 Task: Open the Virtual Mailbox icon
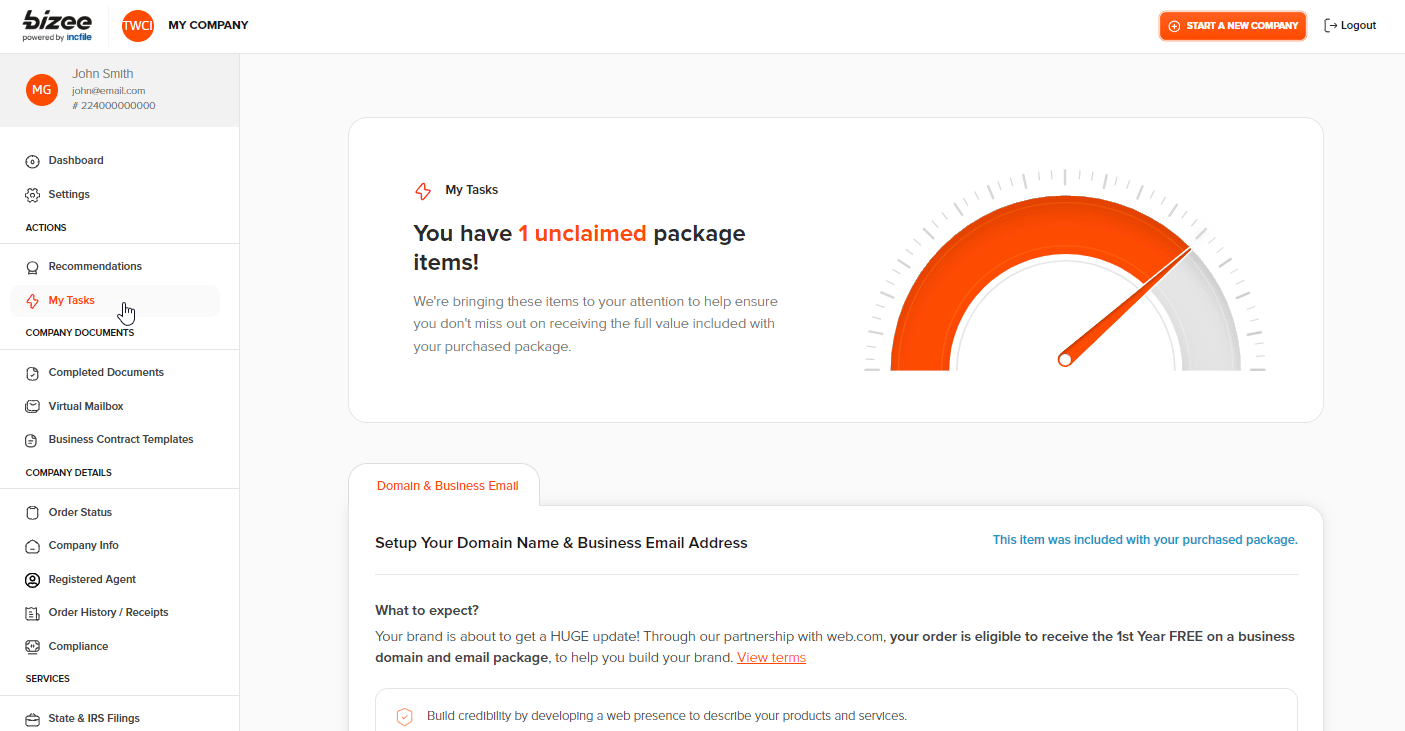[x=32, y=407]
